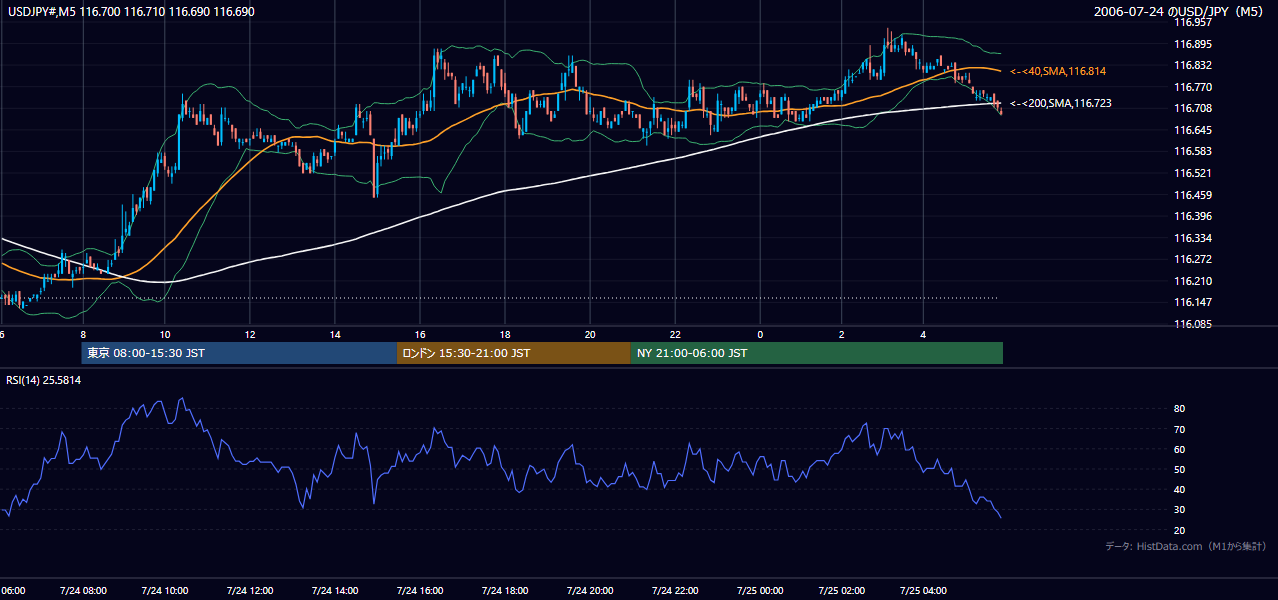Click price axis label 116.645

click(1193, 130)
